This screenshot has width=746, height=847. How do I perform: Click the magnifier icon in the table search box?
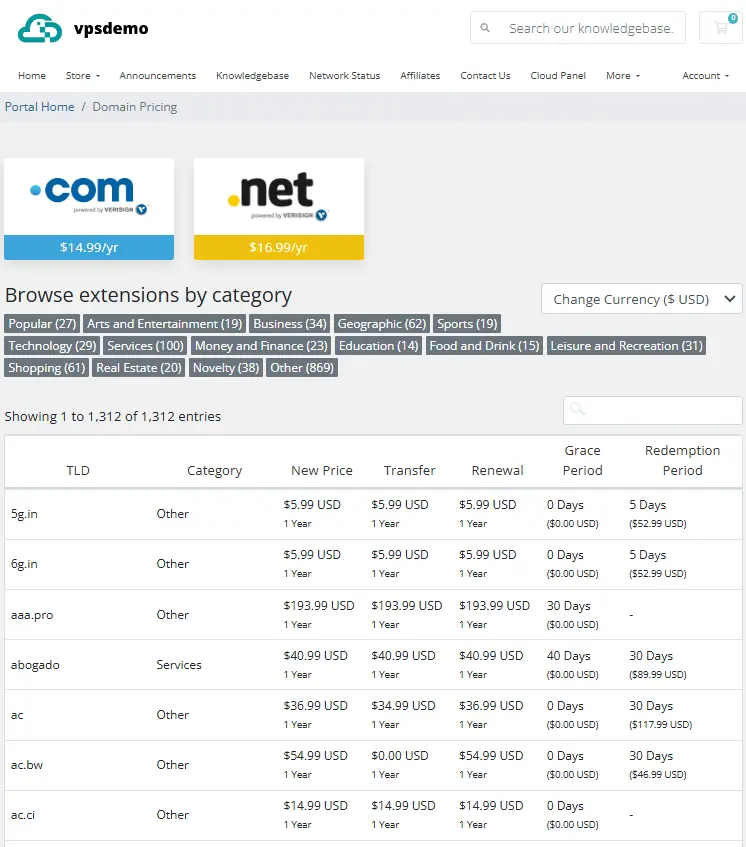(x=579, y=410)
